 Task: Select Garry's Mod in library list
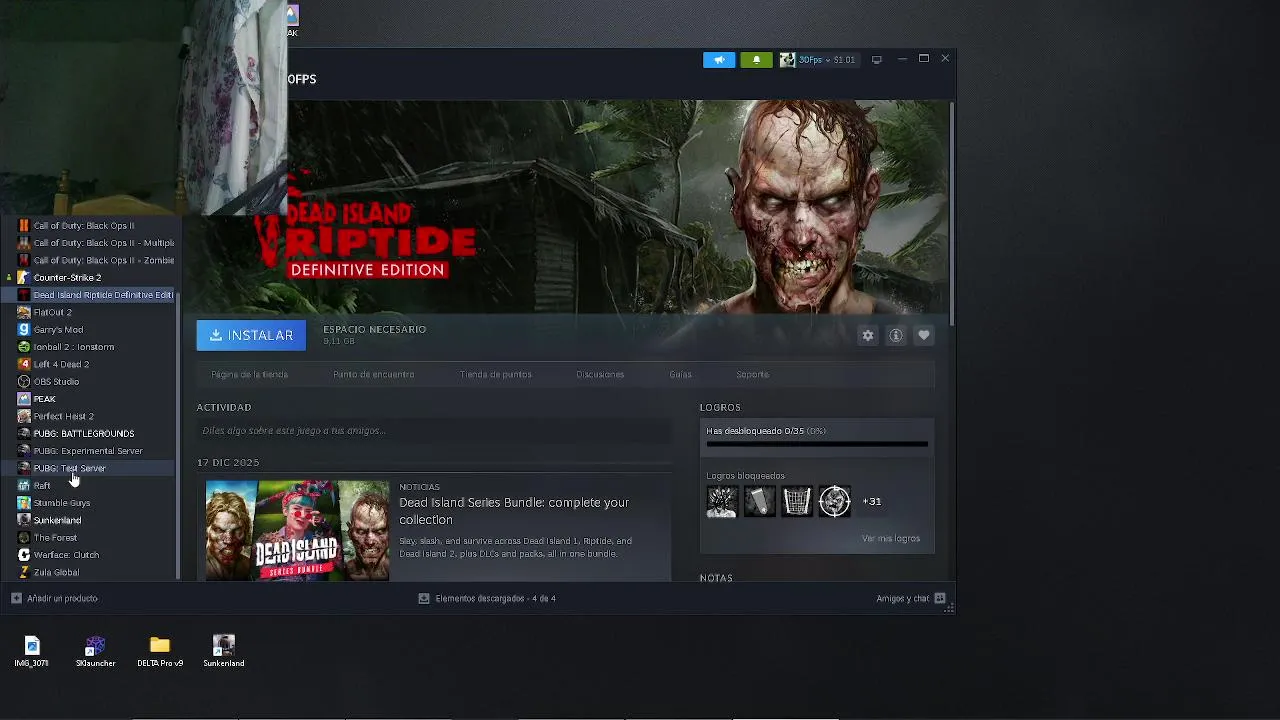[x=58, y=330]
